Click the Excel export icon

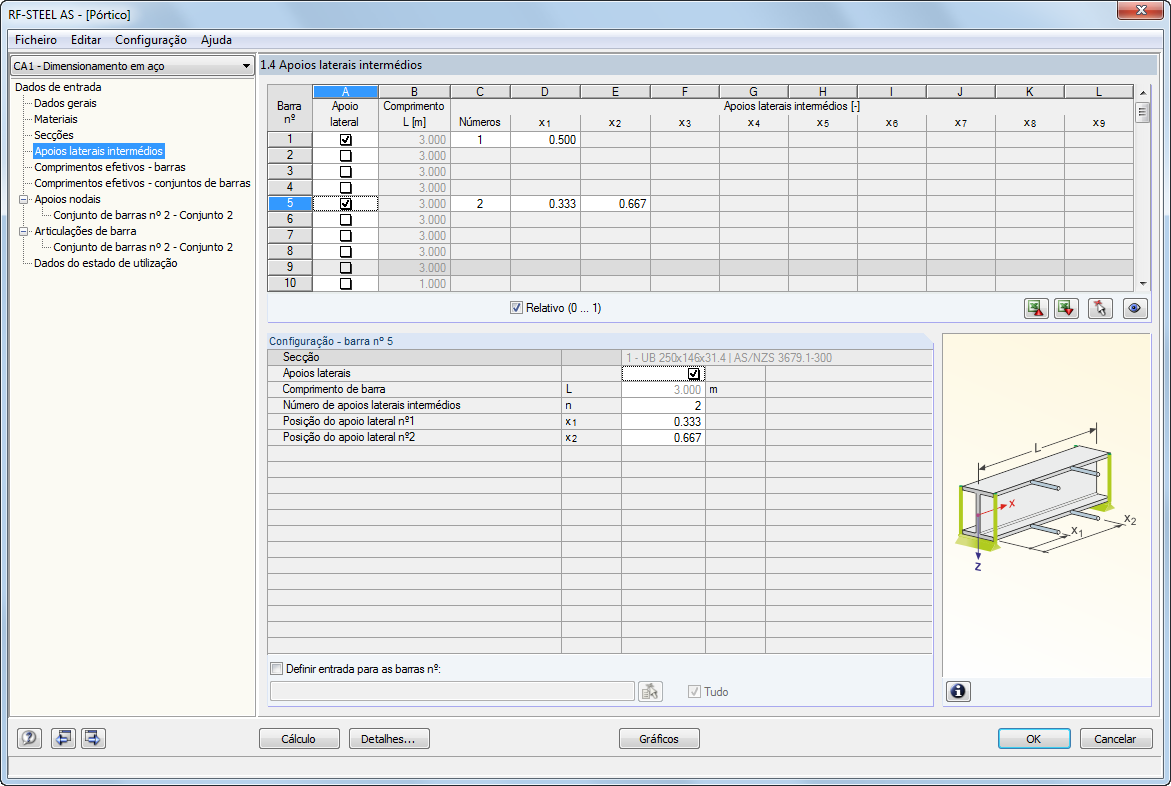point(1036,309)
